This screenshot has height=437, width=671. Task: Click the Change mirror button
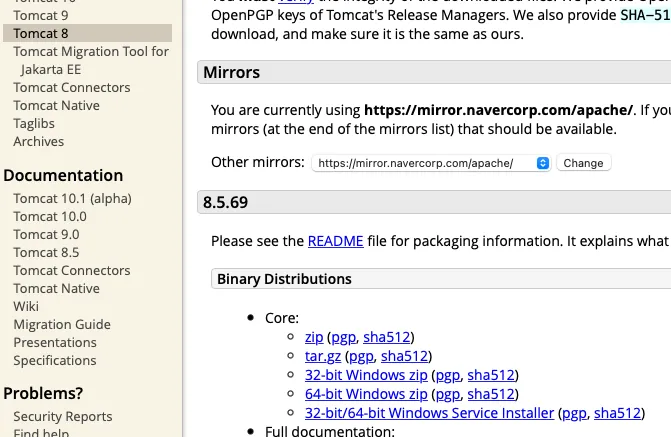tap(583, 163)
